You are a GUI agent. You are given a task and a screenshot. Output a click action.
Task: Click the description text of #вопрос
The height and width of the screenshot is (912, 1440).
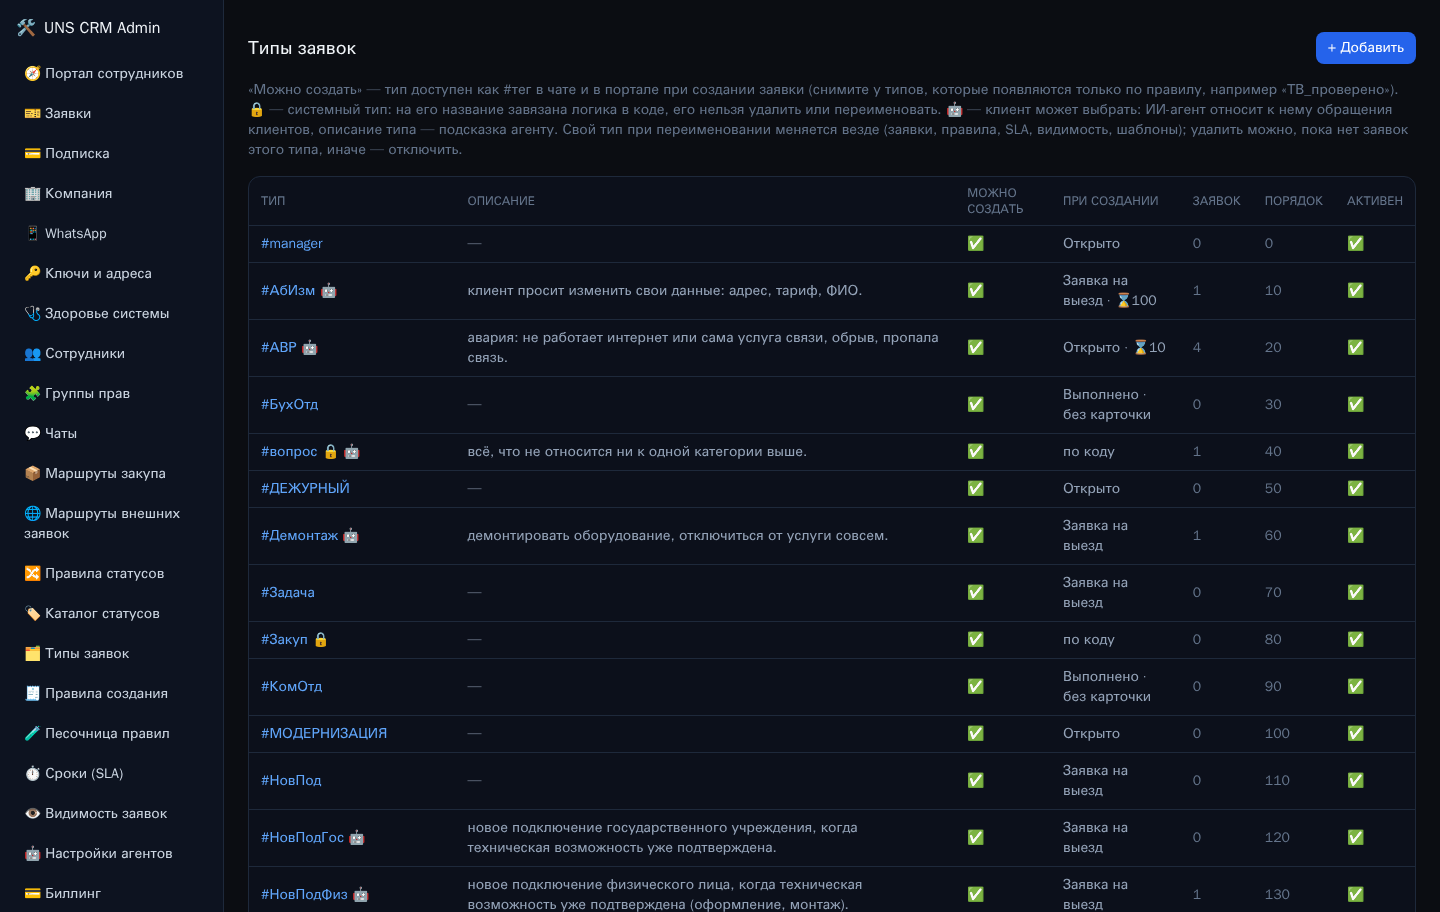(x=637, y=451)
